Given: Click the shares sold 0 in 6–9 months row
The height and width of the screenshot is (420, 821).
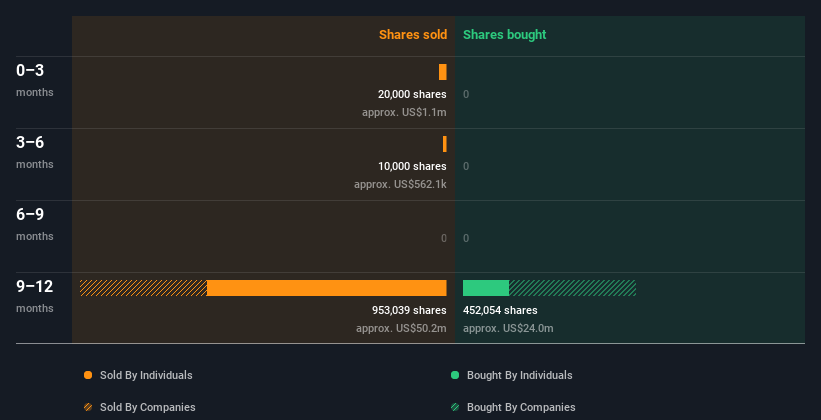Looking at the screenshot, I should [443, 238].
